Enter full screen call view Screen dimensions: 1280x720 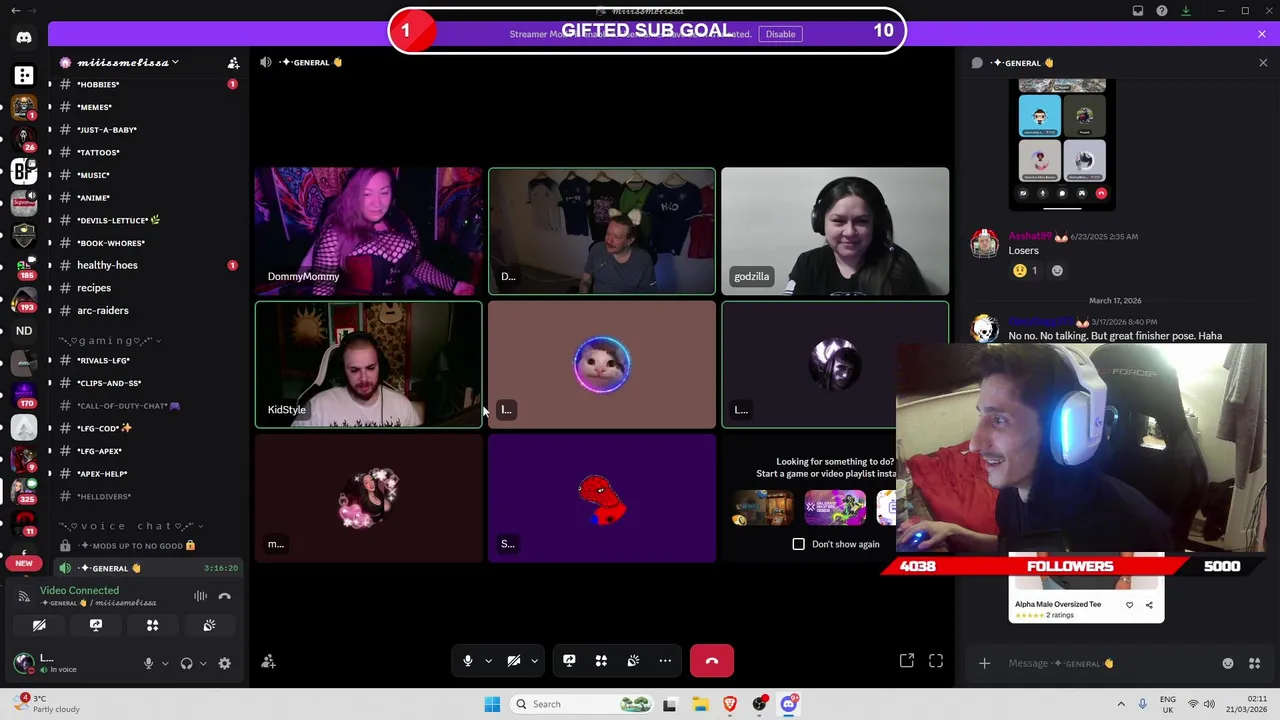[936, 661]
